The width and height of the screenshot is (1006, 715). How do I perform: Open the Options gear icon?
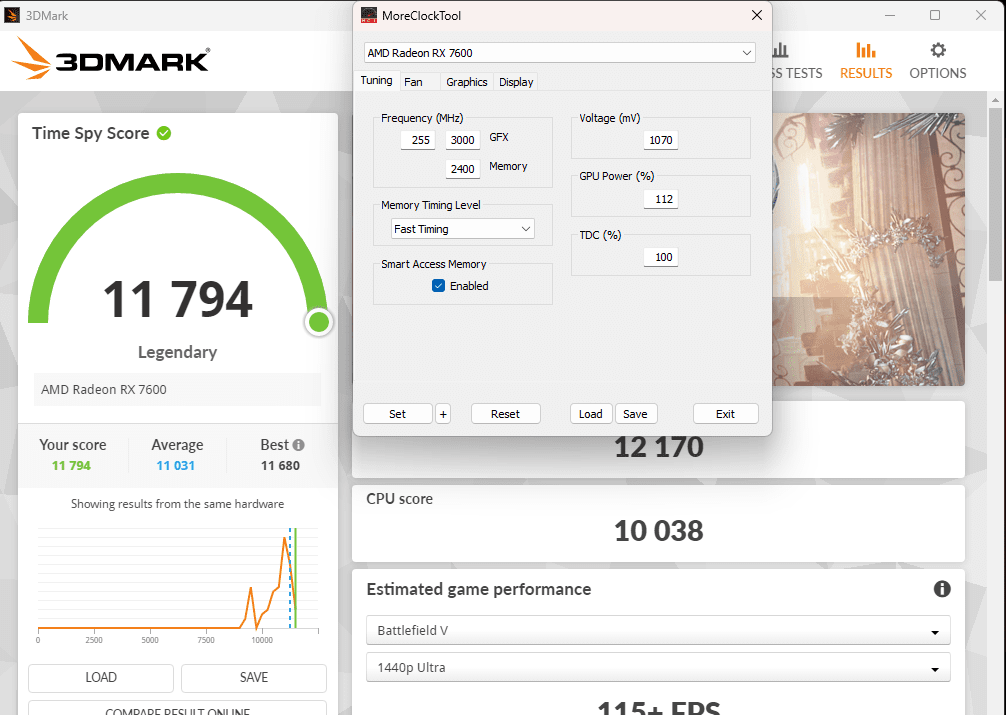click(x=937, y=50)
